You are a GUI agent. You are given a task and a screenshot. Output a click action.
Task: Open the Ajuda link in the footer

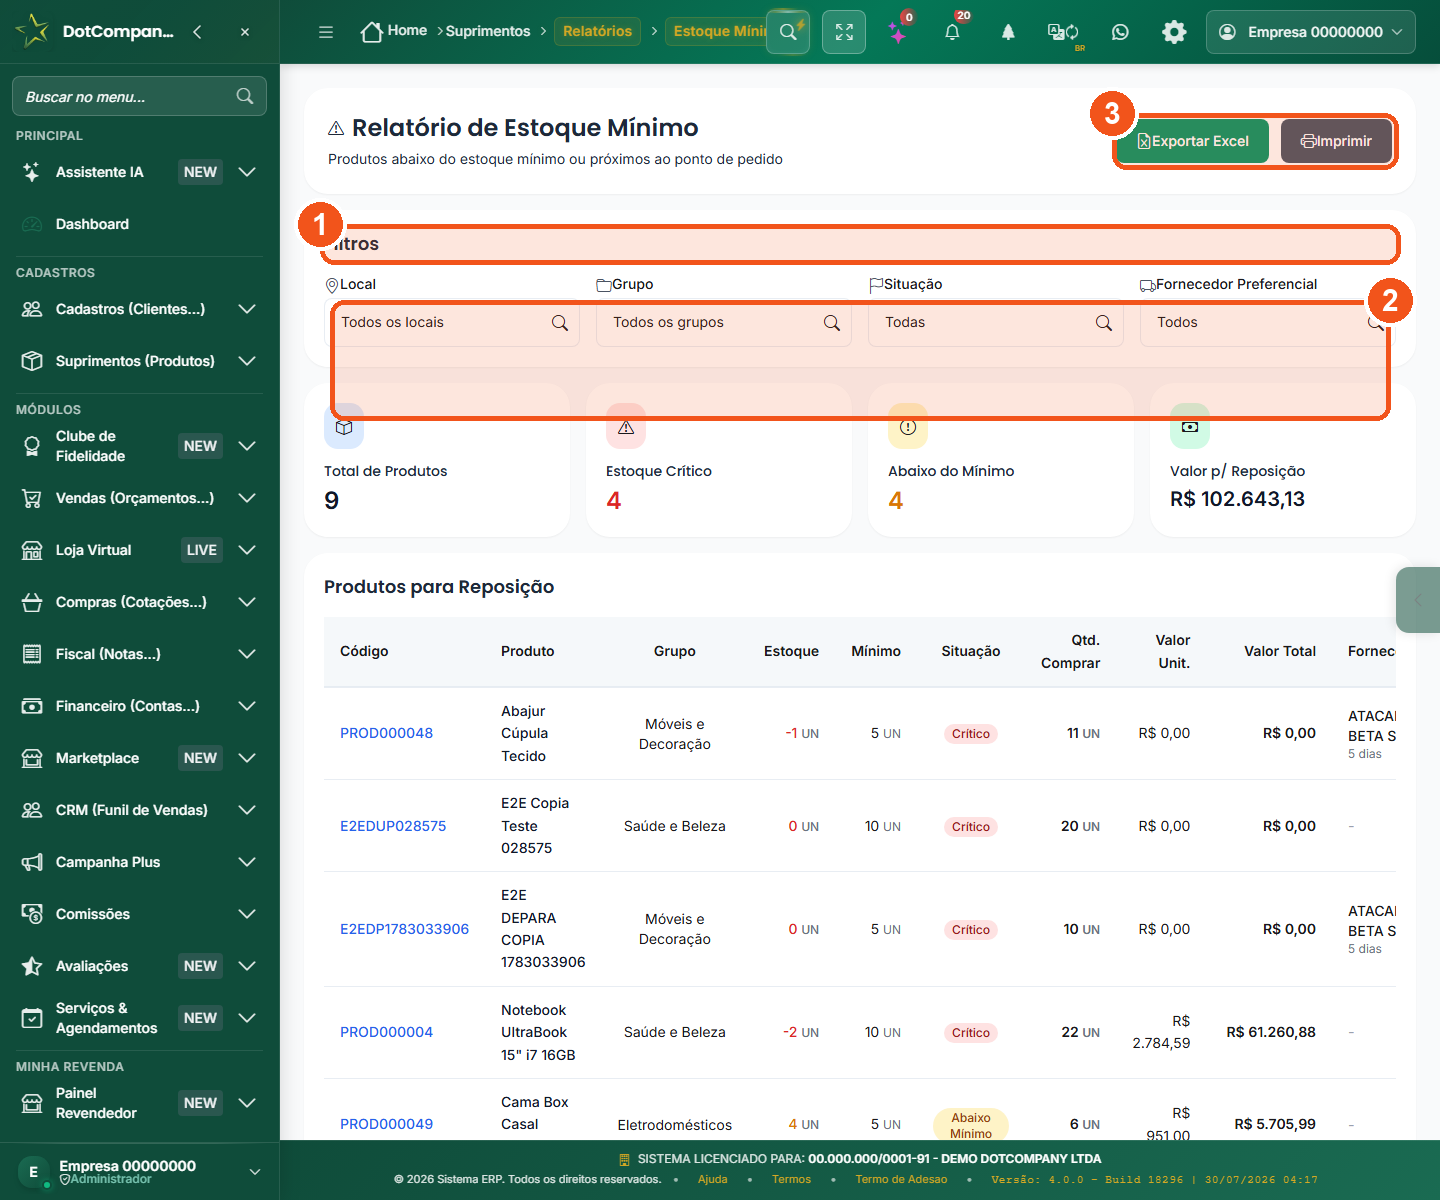tap(713, 1179)
